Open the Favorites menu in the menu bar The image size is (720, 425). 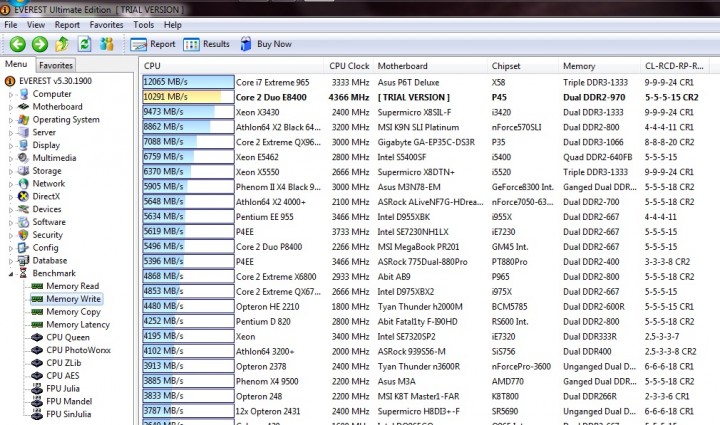[x=106, y=25]
